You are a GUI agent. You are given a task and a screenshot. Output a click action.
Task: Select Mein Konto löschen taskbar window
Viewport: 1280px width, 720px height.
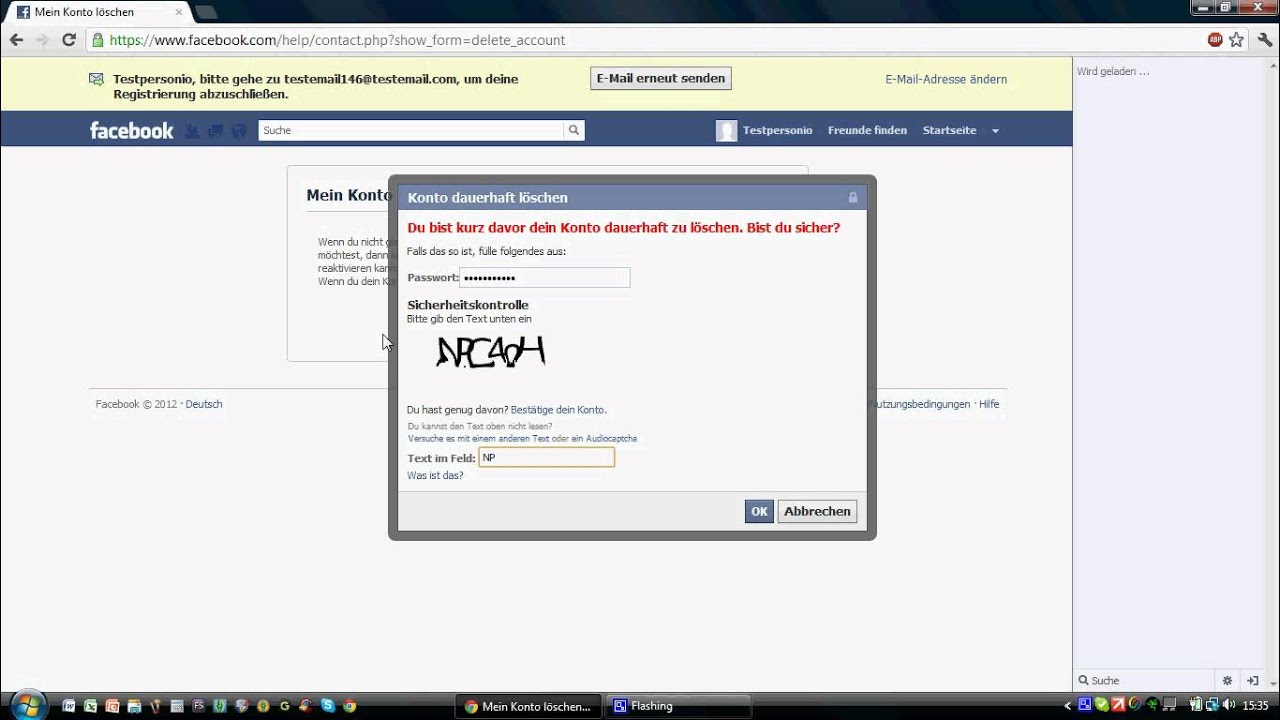(529, 706)
